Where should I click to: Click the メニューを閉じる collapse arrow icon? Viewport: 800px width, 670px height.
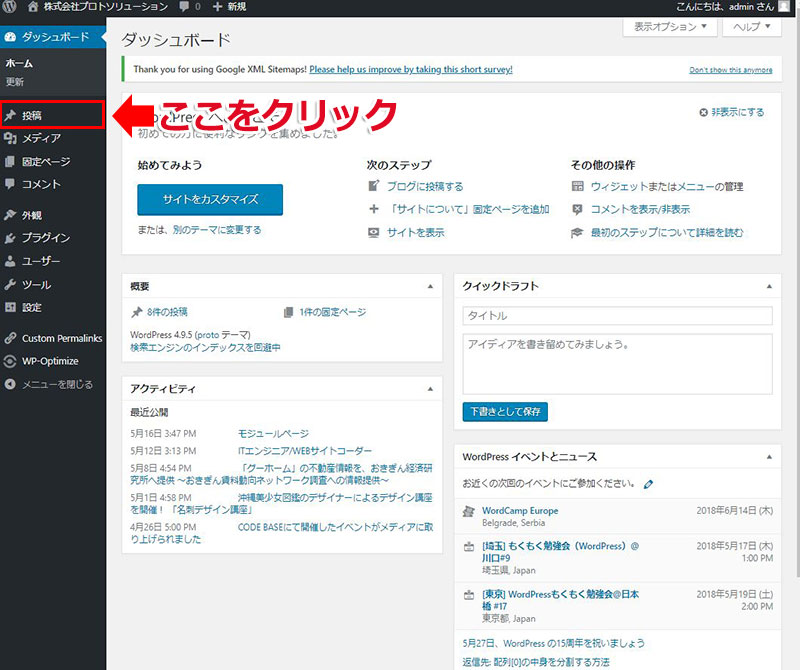coord(10,384)
